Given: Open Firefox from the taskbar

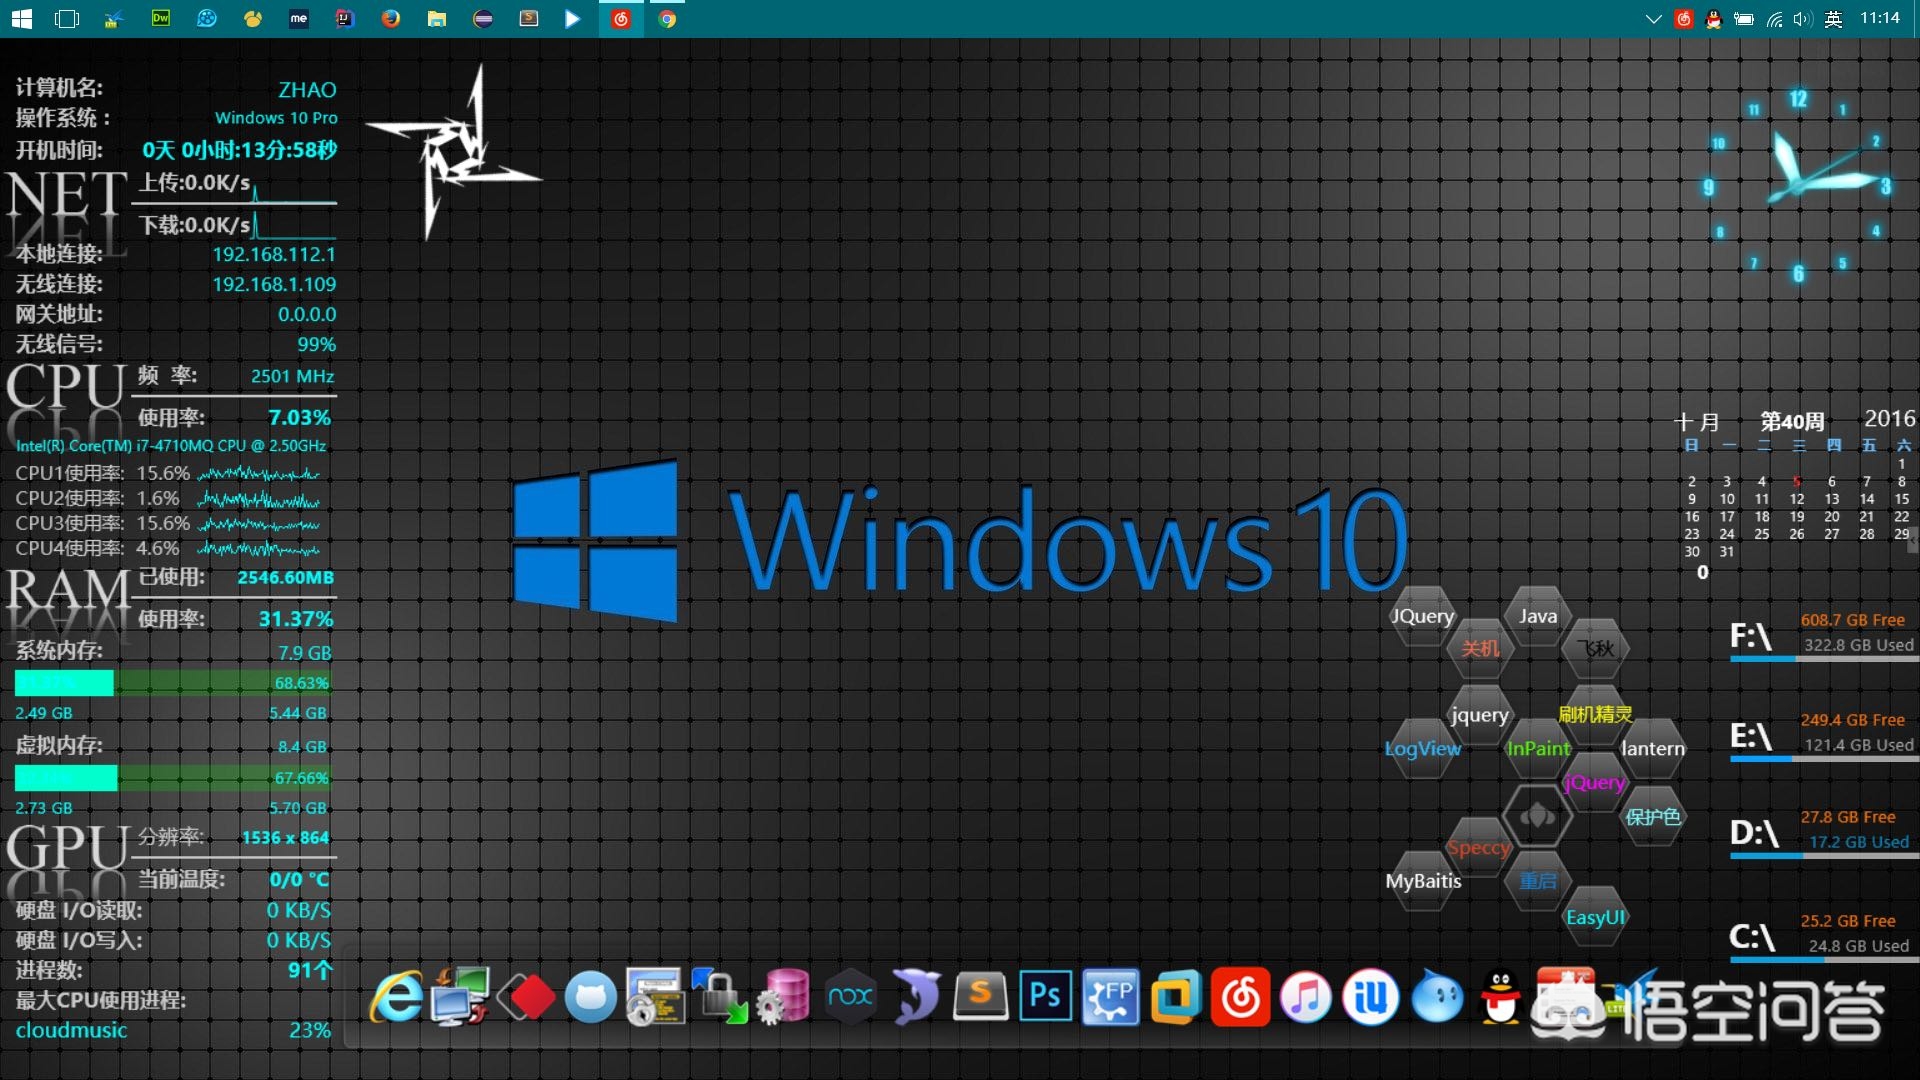Looking at the screenshot, I should tap(391, 19).
